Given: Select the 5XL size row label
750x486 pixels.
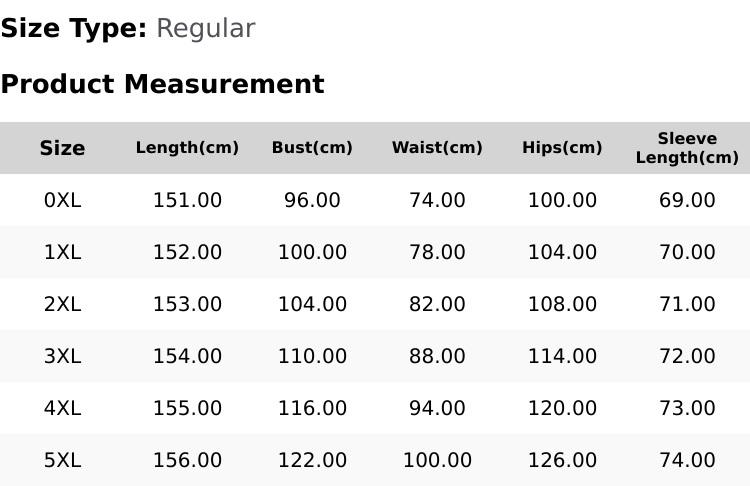Looking at the screenshot, I should pyautogui.click(x=62, y=461).
